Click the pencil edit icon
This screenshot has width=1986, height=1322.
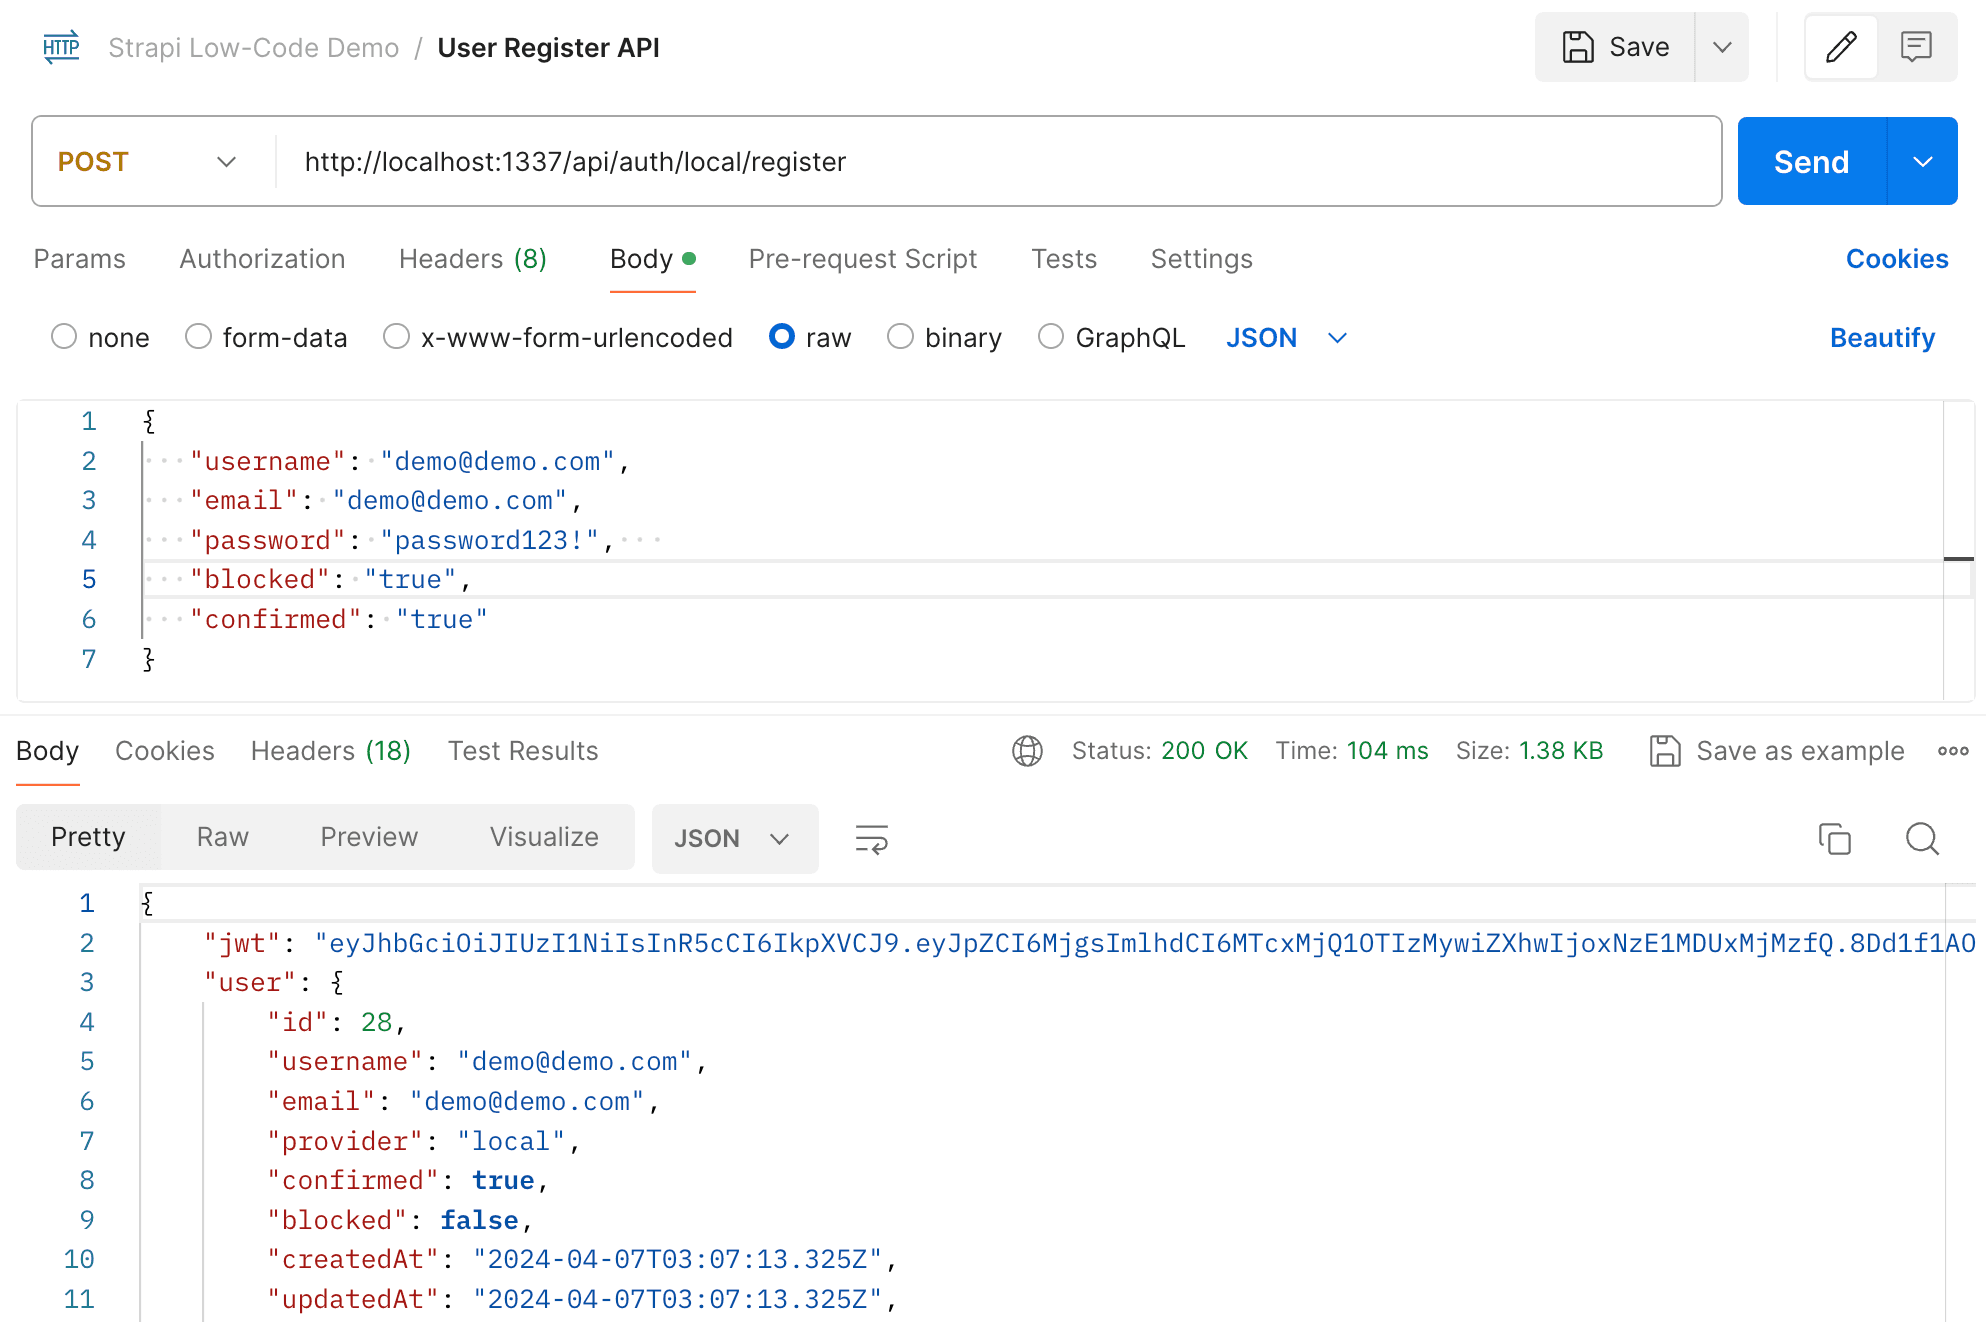point(1841,47)
